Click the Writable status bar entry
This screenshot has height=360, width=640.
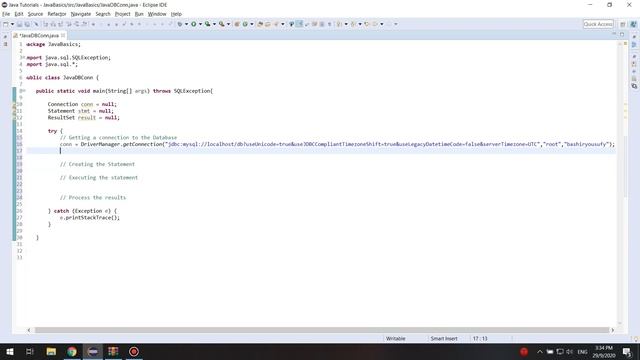[x=396, y=338]
